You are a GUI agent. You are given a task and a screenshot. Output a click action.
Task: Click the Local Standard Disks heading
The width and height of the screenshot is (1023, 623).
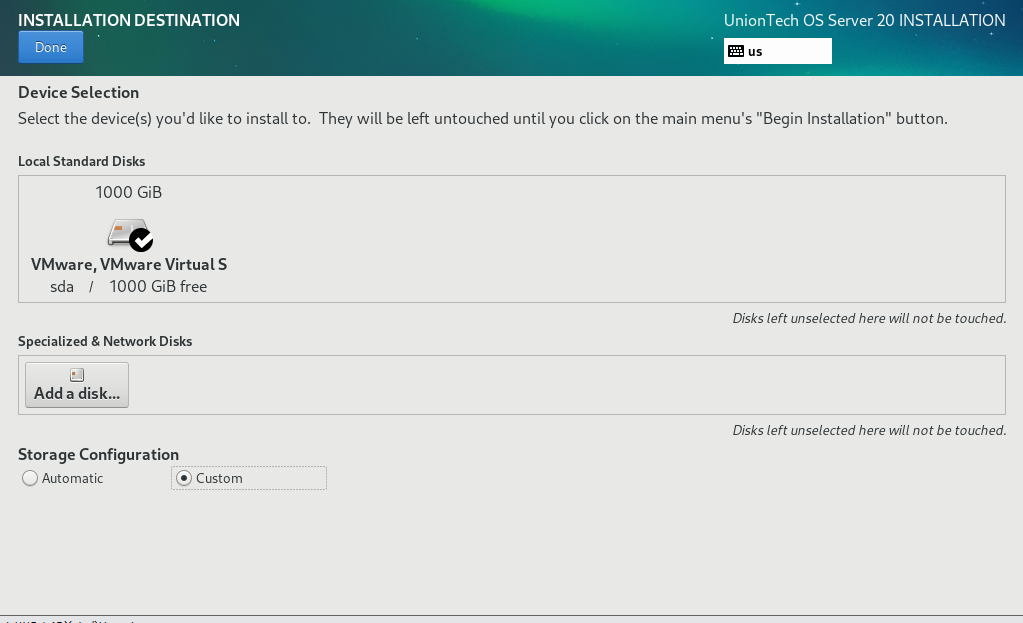point(82,161)
